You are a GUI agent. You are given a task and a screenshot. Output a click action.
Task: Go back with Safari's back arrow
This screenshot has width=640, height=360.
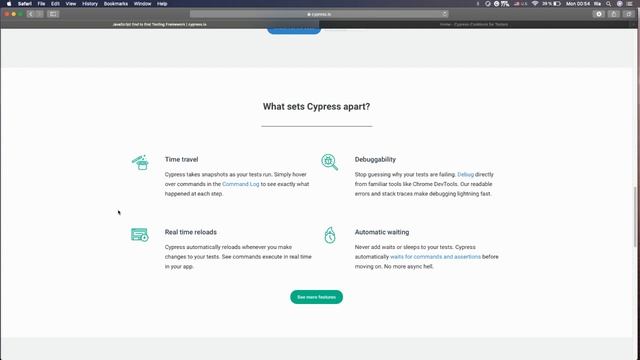[x=30, y=14]
